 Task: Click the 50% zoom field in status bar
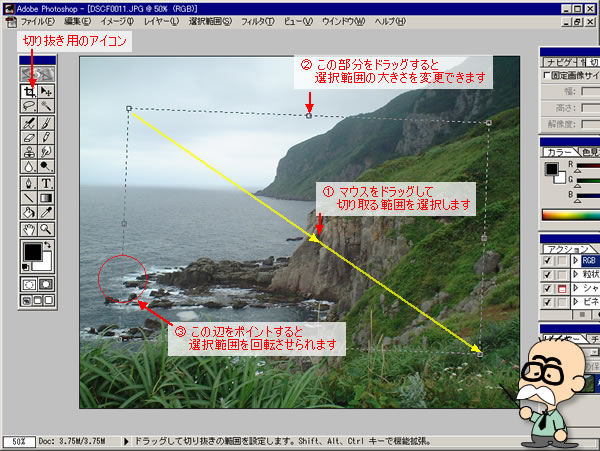[x=19, y=440]
